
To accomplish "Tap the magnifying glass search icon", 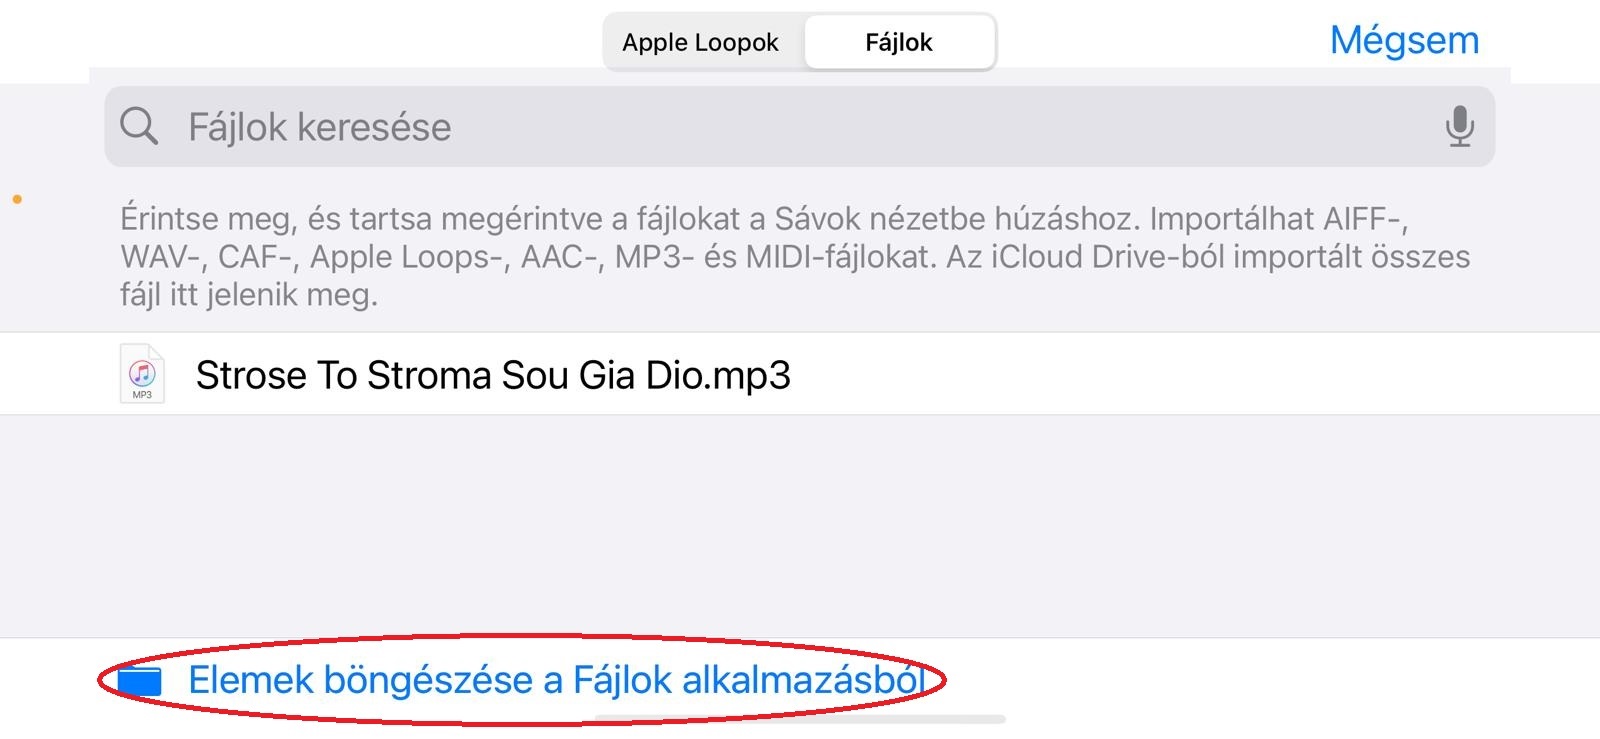I will [x=139, y=127].
